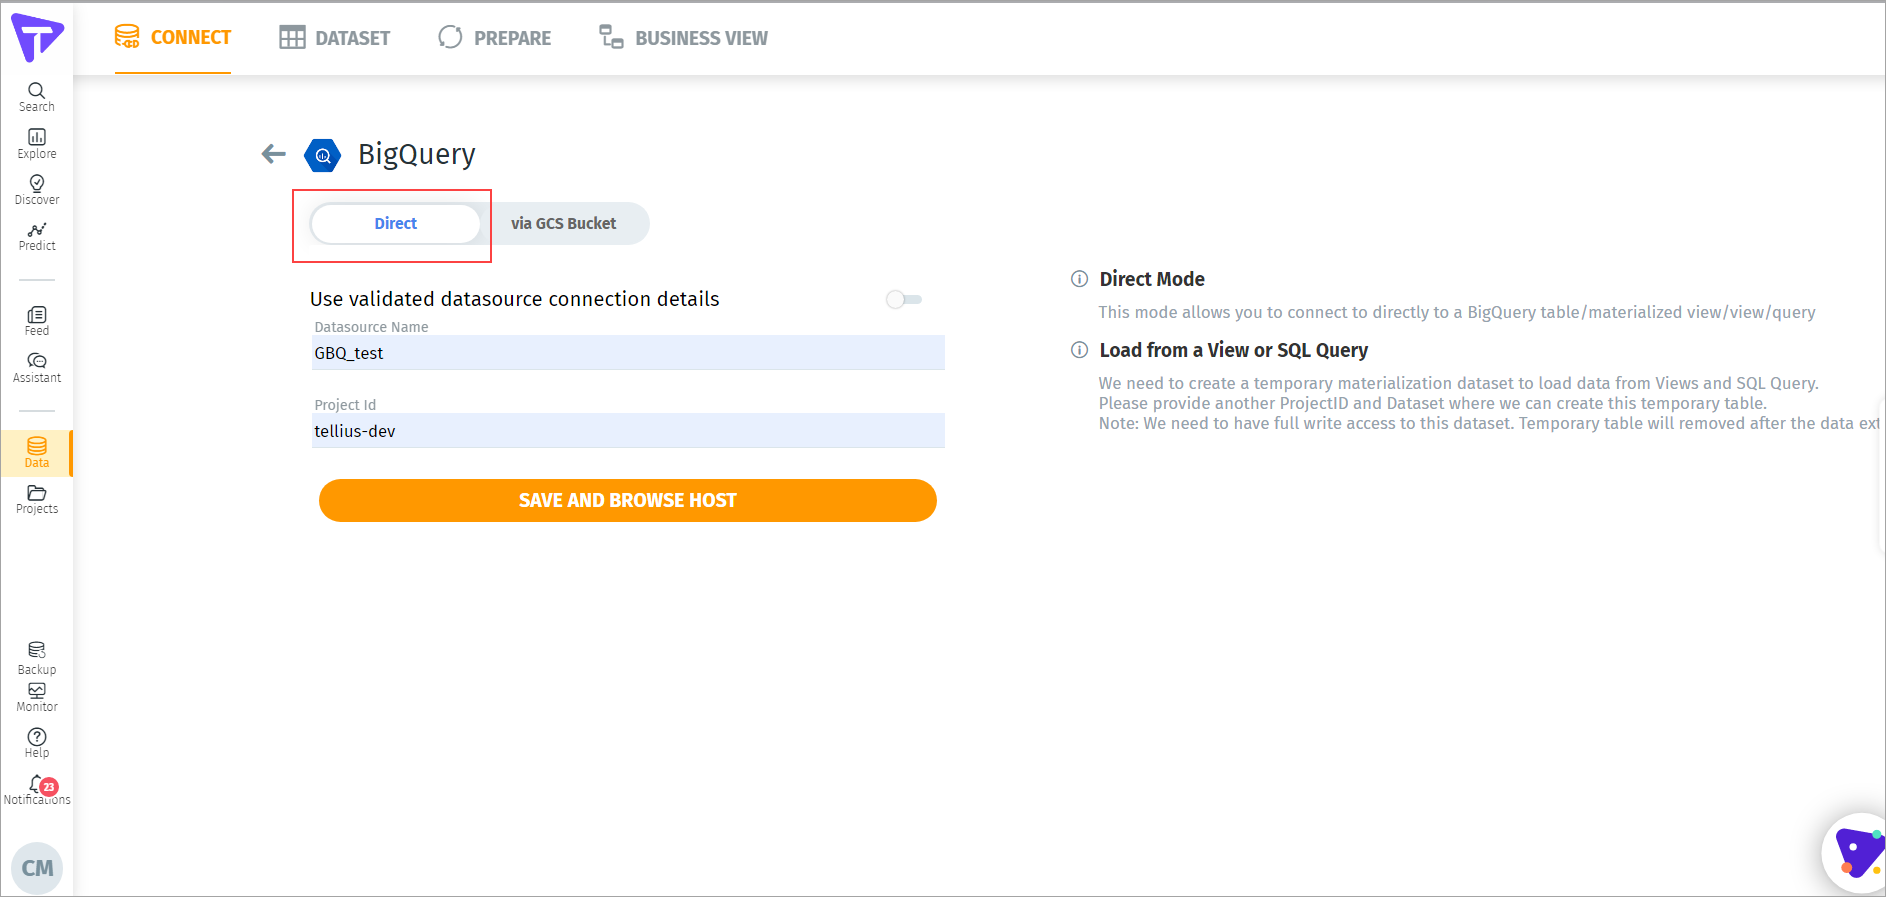Click the Direct Mode heading
The height and width of the screenshot is (897, 1886).
pos(1152,279)
